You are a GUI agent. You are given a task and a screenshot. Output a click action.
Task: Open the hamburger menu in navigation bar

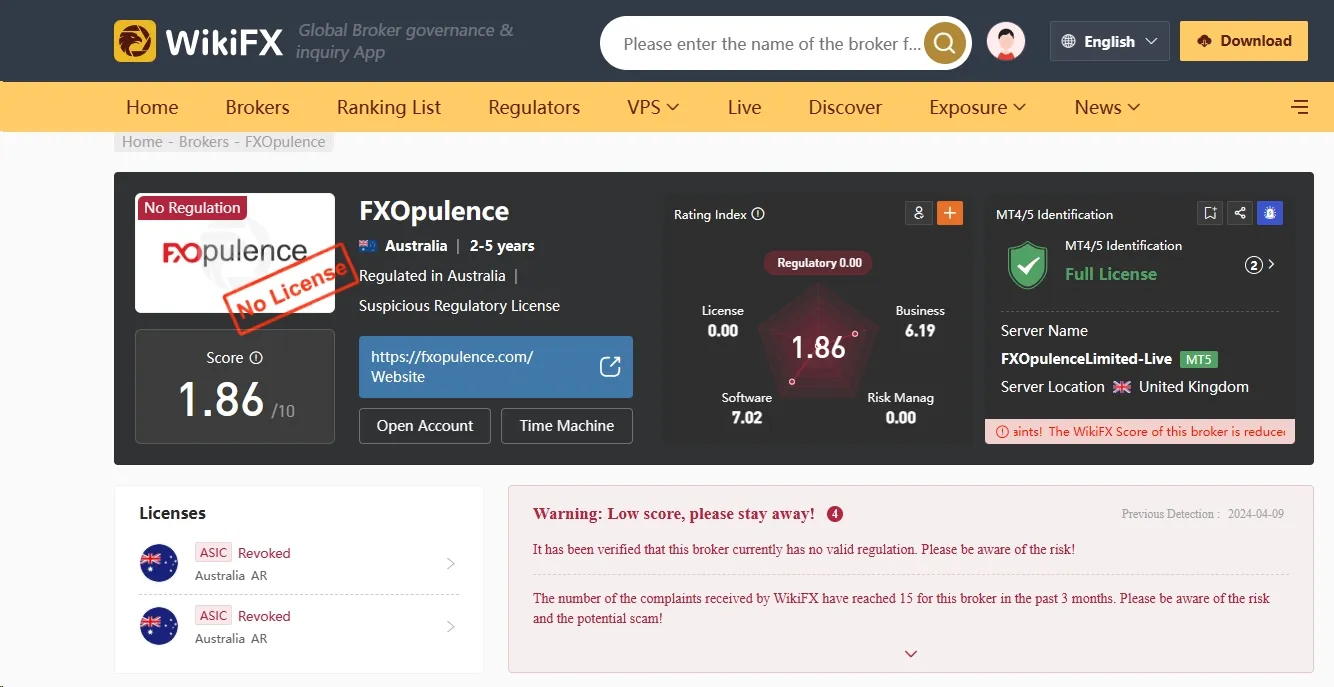click(x=1299, y=107)
